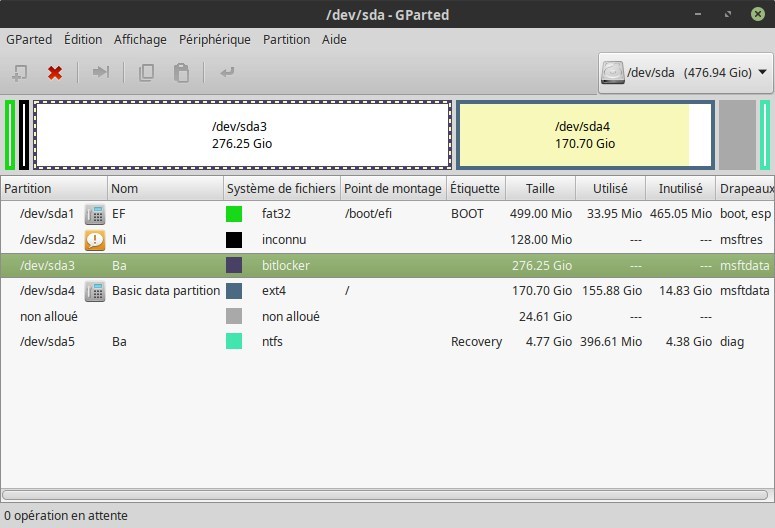Click the warning icon on /dev/sda2 row
The image size is (775, 528).
pos(94,240)
